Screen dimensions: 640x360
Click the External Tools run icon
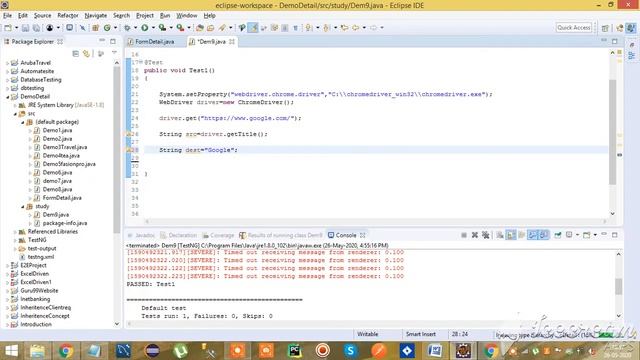coord(180,28)
